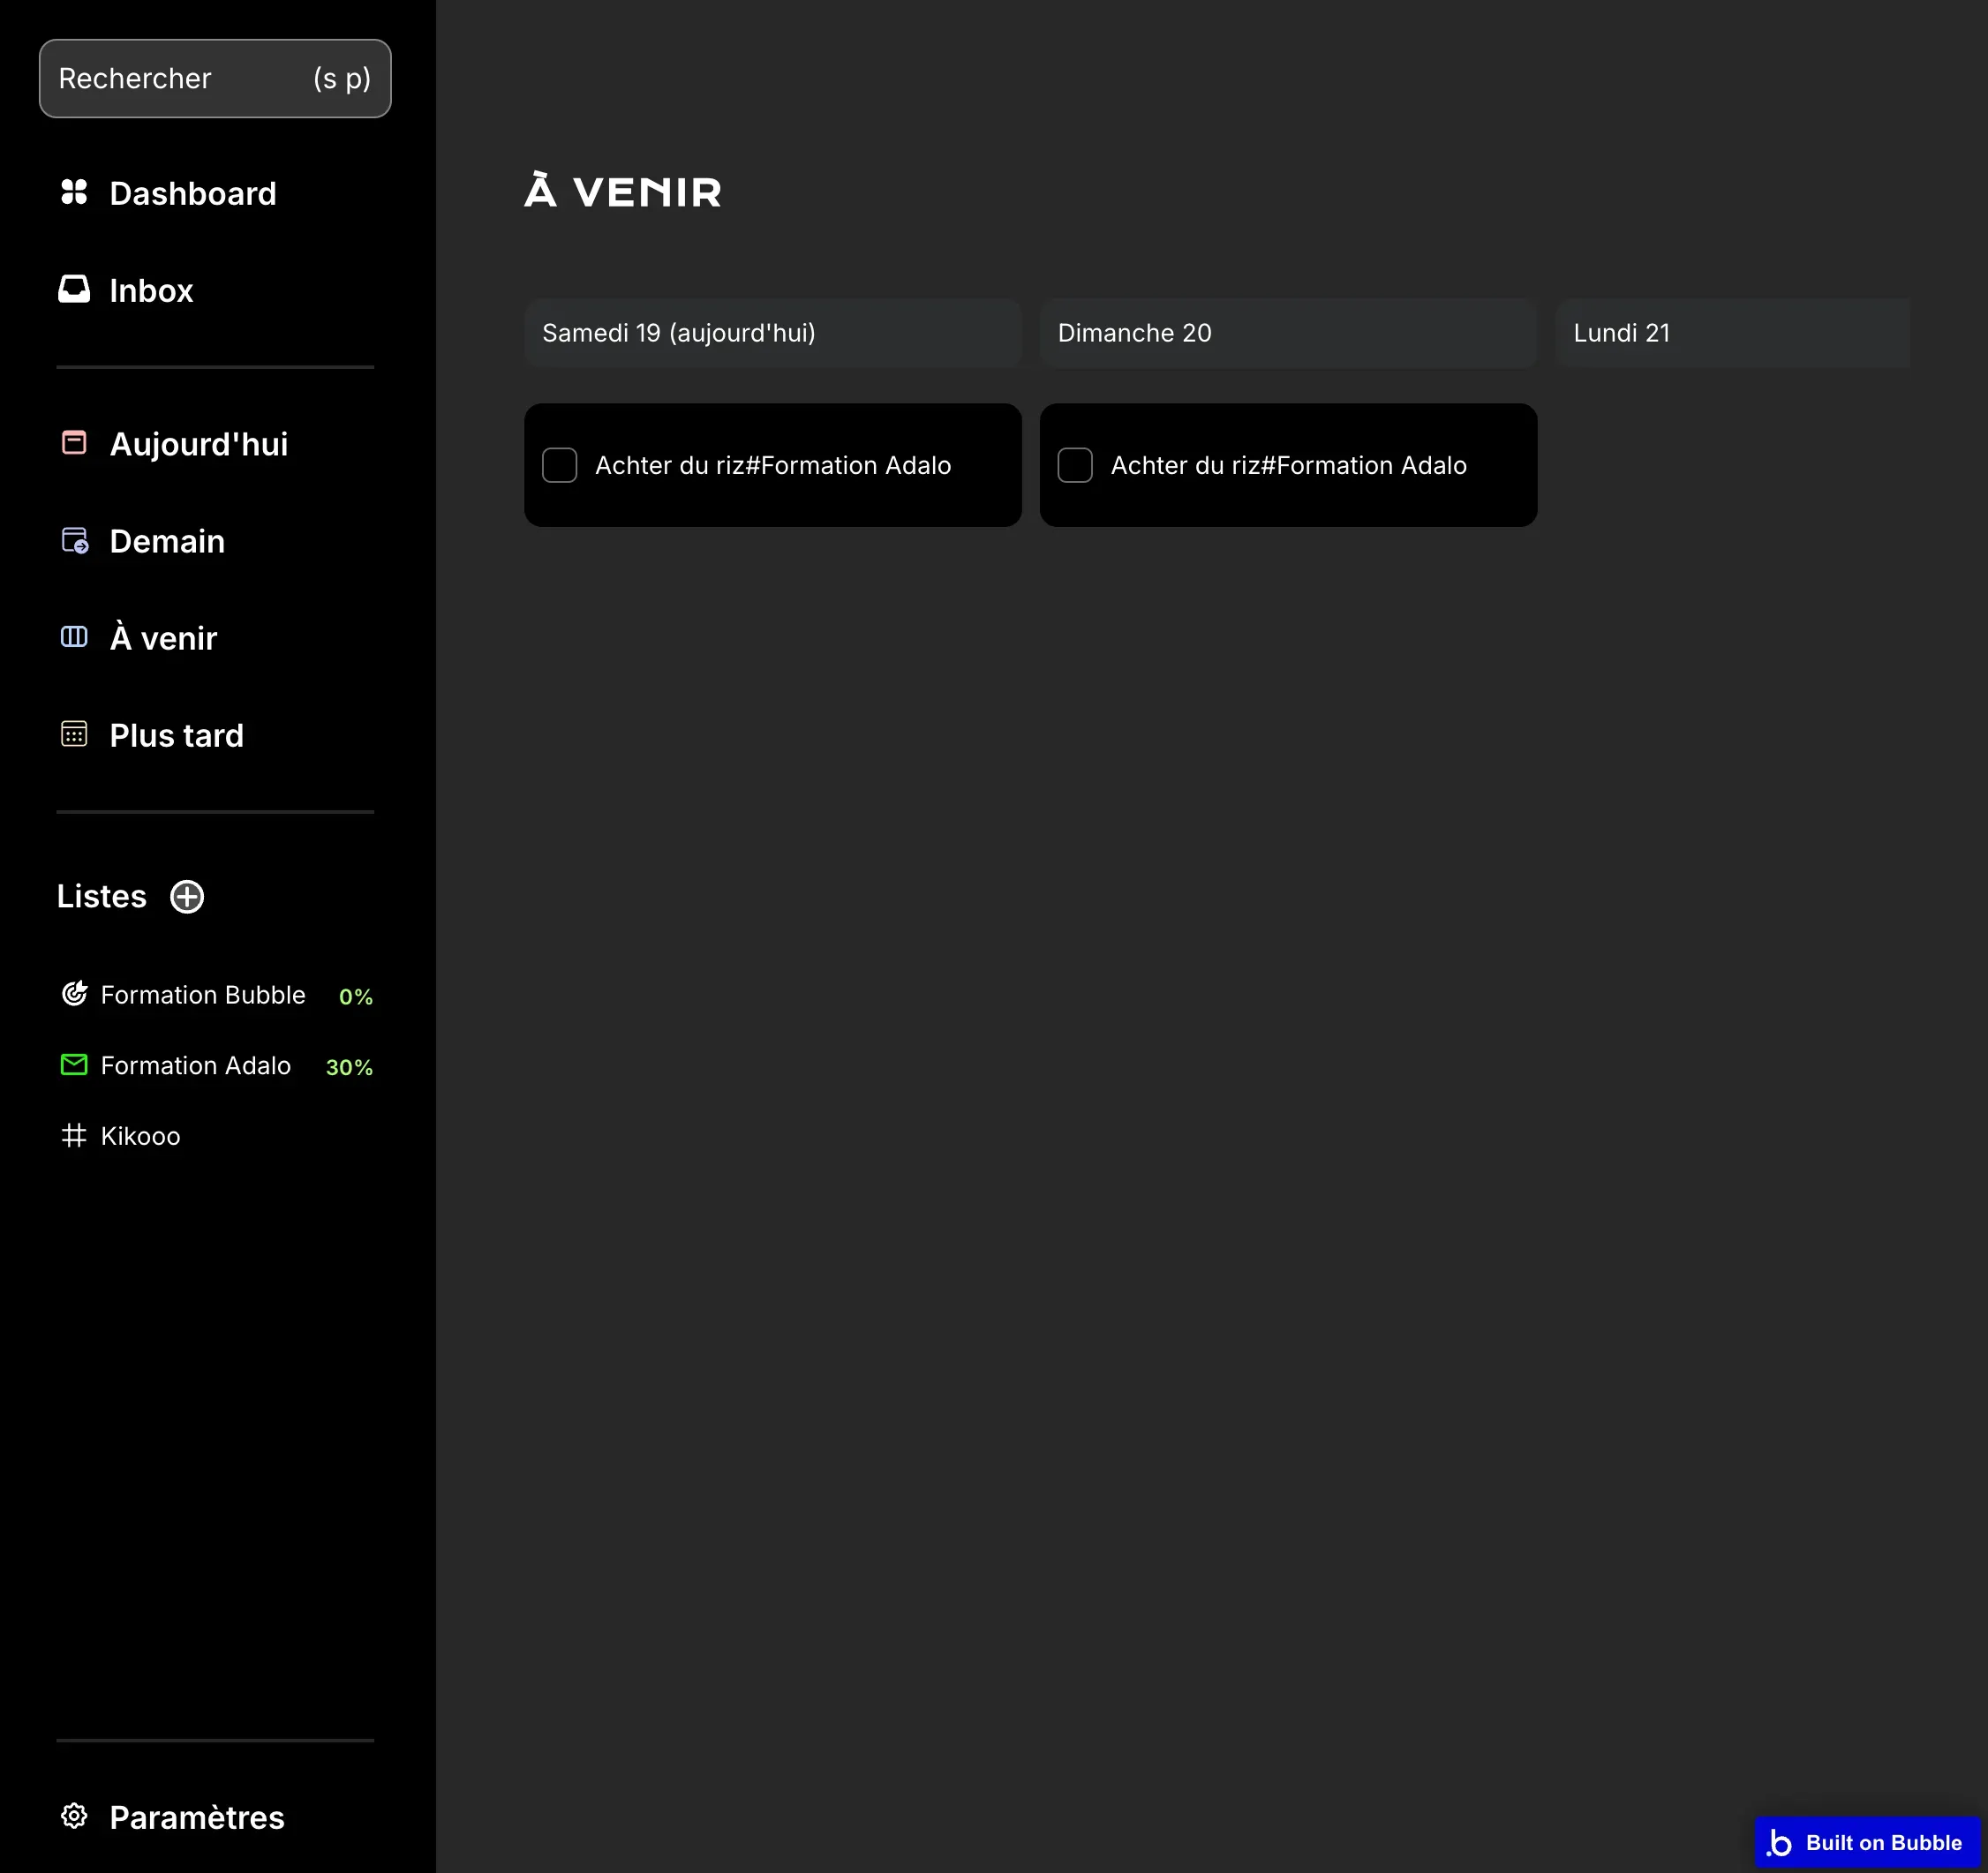
Task: Click the Demain calendar arrow icon
Action: (x=75, y=541)
